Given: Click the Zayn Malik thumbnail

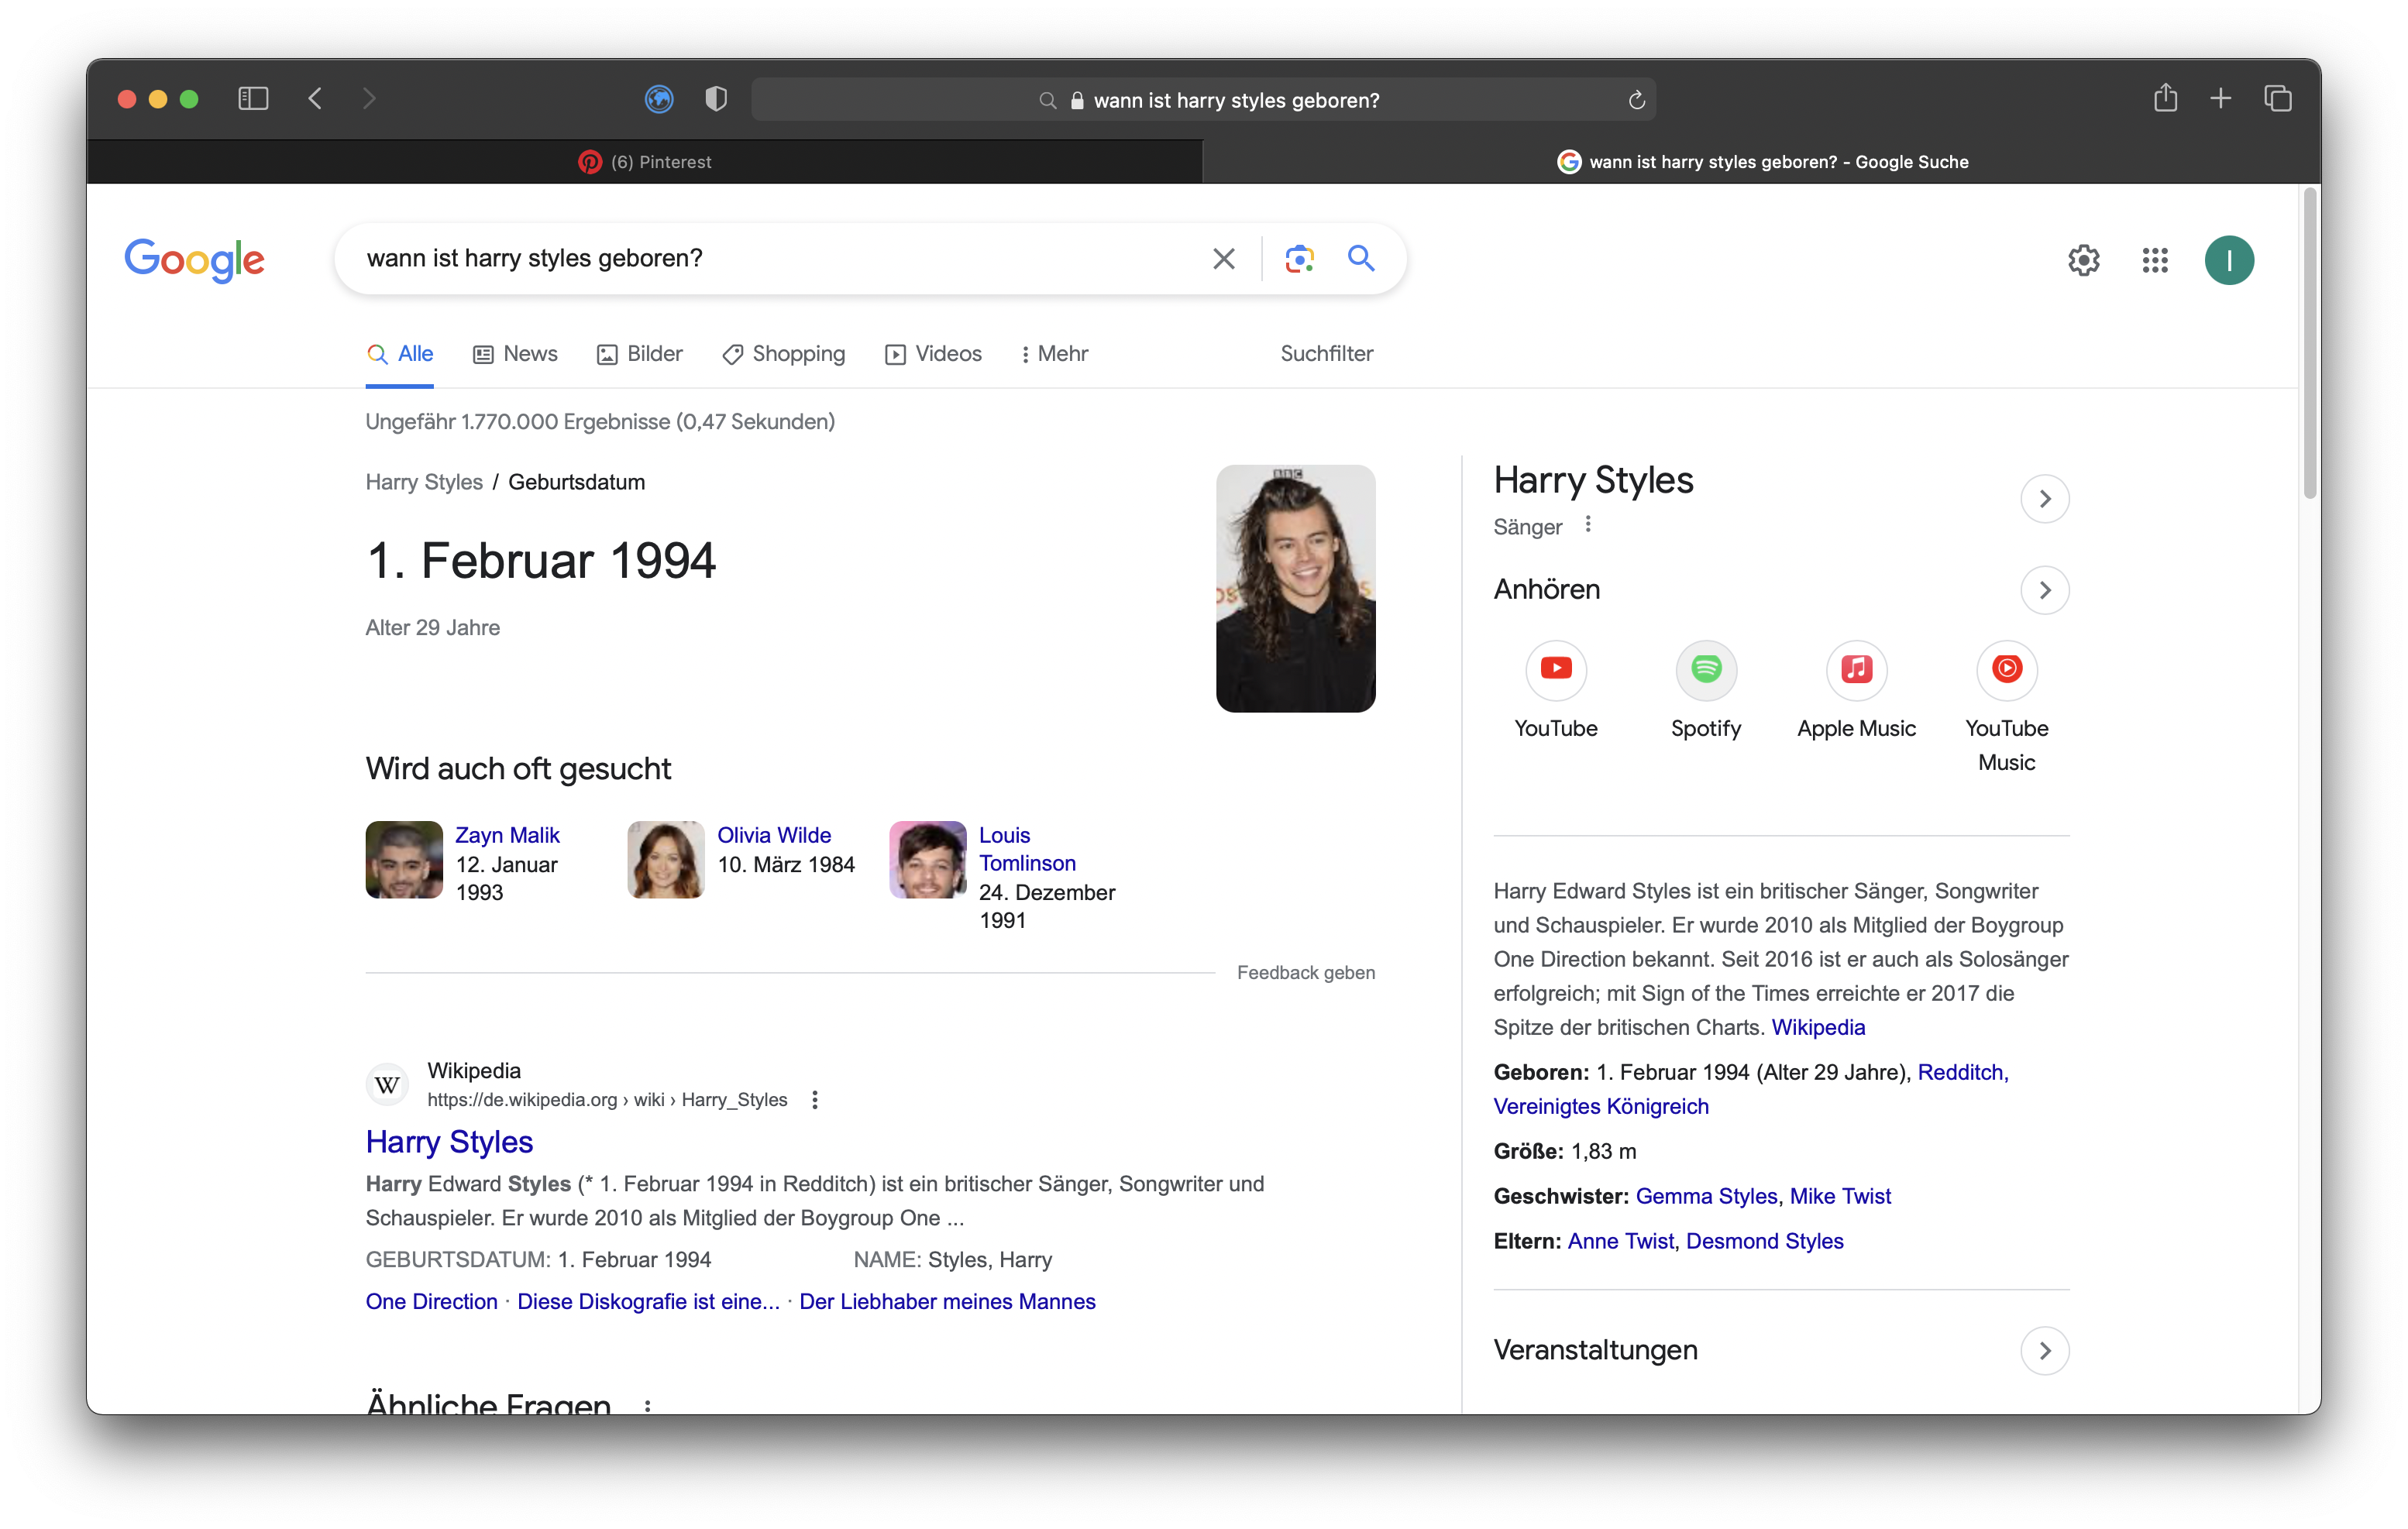Looking at the screenshot, I should (x=404, y=860).
